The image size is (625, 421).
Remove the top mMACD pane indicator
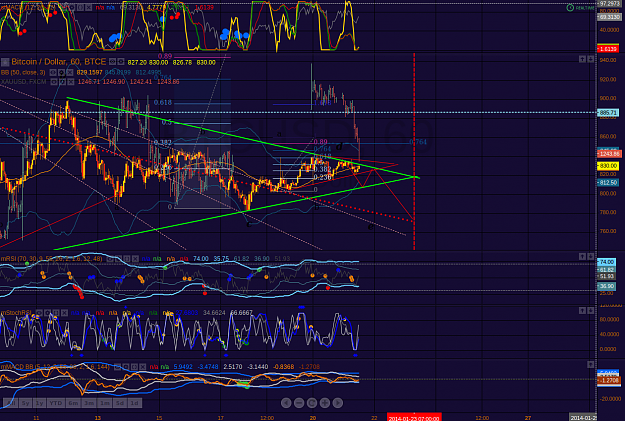click(88, 8)
